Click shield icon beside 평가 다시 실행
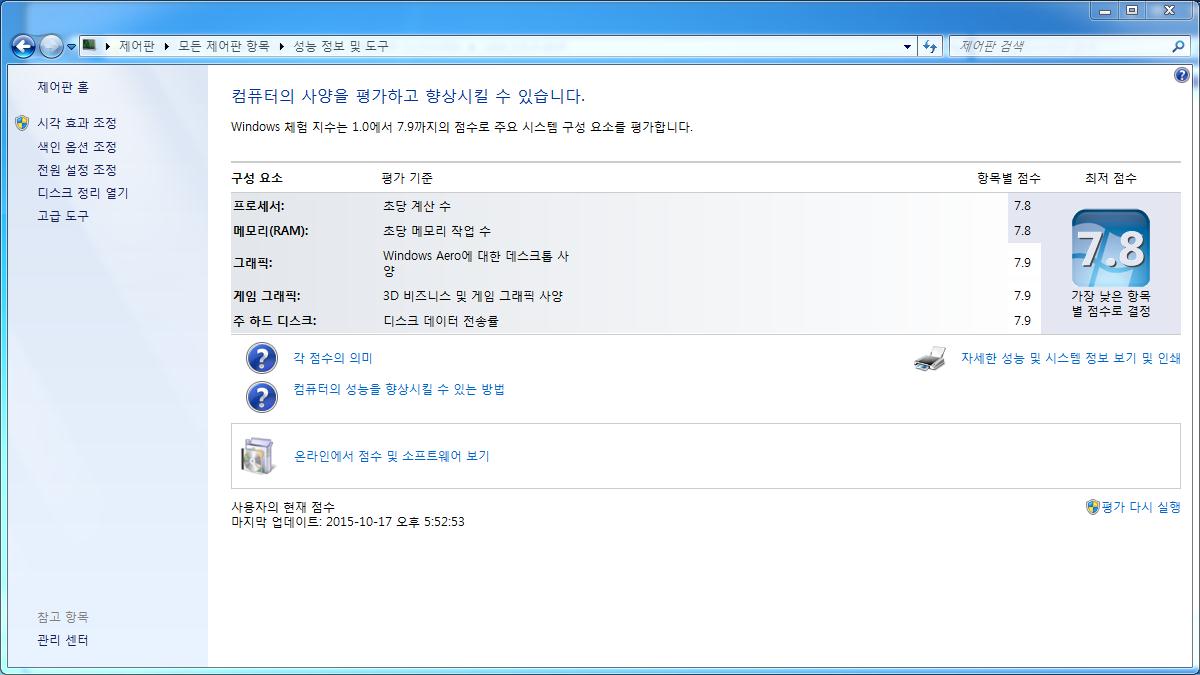This screenshot has width=1200, height=675. 1092,507
